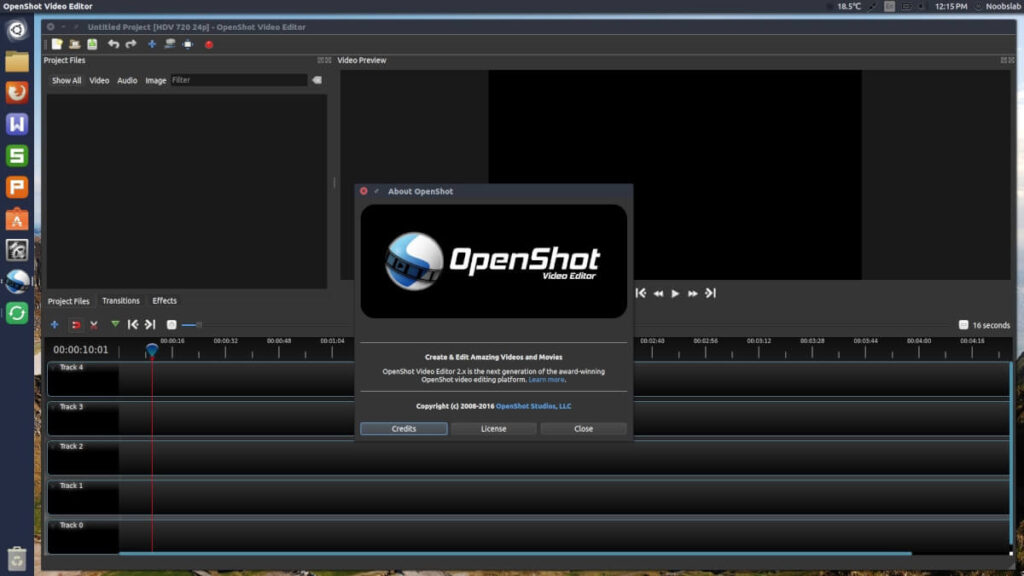Click the Credits button in About dialog
The width and height of the screenshot is (1024, 576).
[x=404, y=429]
